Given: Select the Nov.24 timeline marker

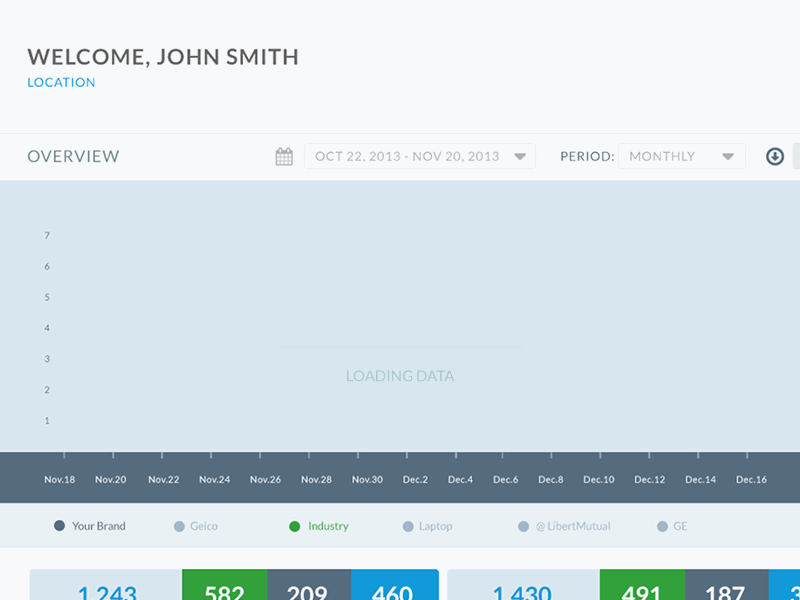Looking at the screenshot, I should (x=214, y=480).
